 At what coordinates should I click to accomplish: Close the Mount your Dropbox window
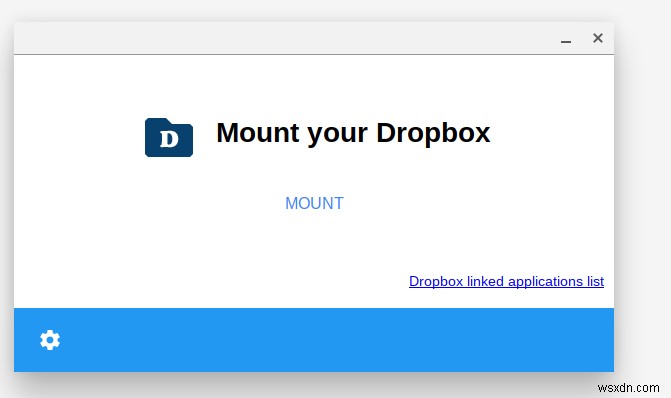tap(598, 38)
